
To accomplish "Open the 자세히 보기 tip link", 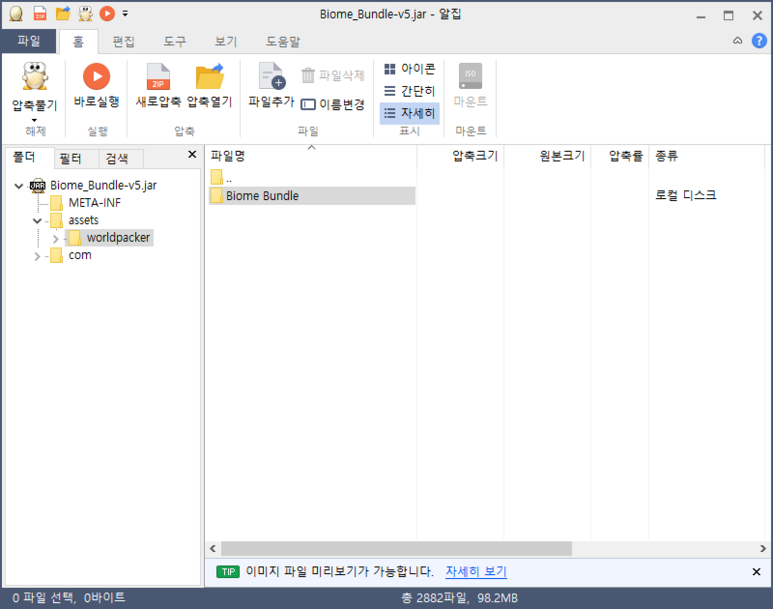I will pos(476,572).
